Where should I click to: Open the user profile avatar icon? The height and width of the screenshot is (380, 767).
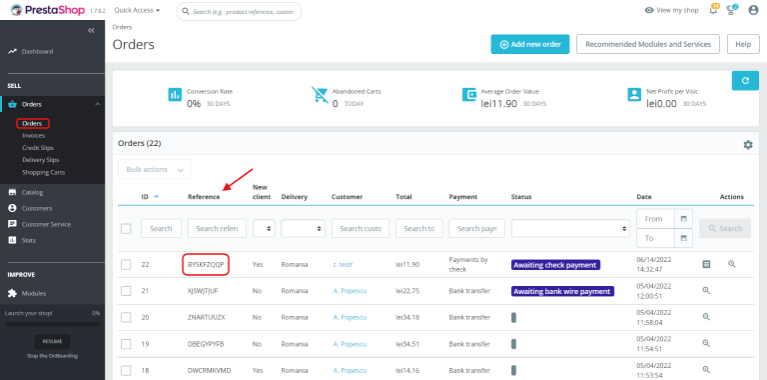pos(753,10)
